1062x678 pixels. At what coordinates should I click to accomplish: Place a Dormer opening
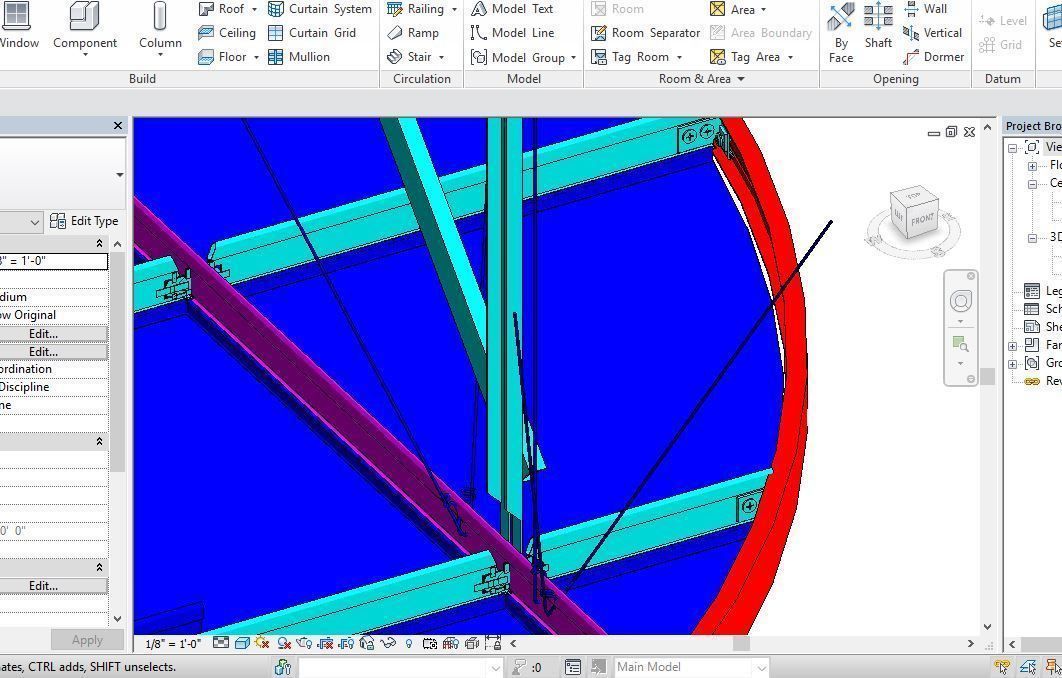941,57
